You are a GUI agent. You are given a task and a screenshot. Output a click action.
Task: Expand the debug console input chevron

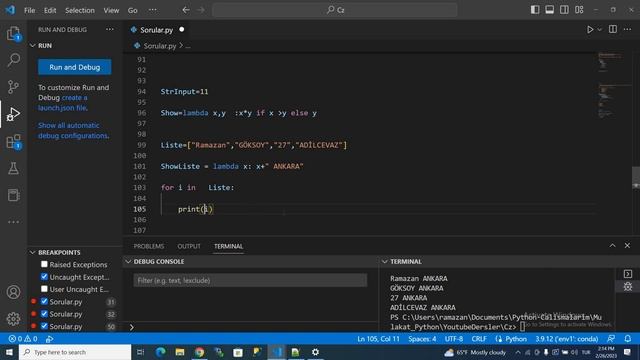pyautogui.click(x=131, y=327)
